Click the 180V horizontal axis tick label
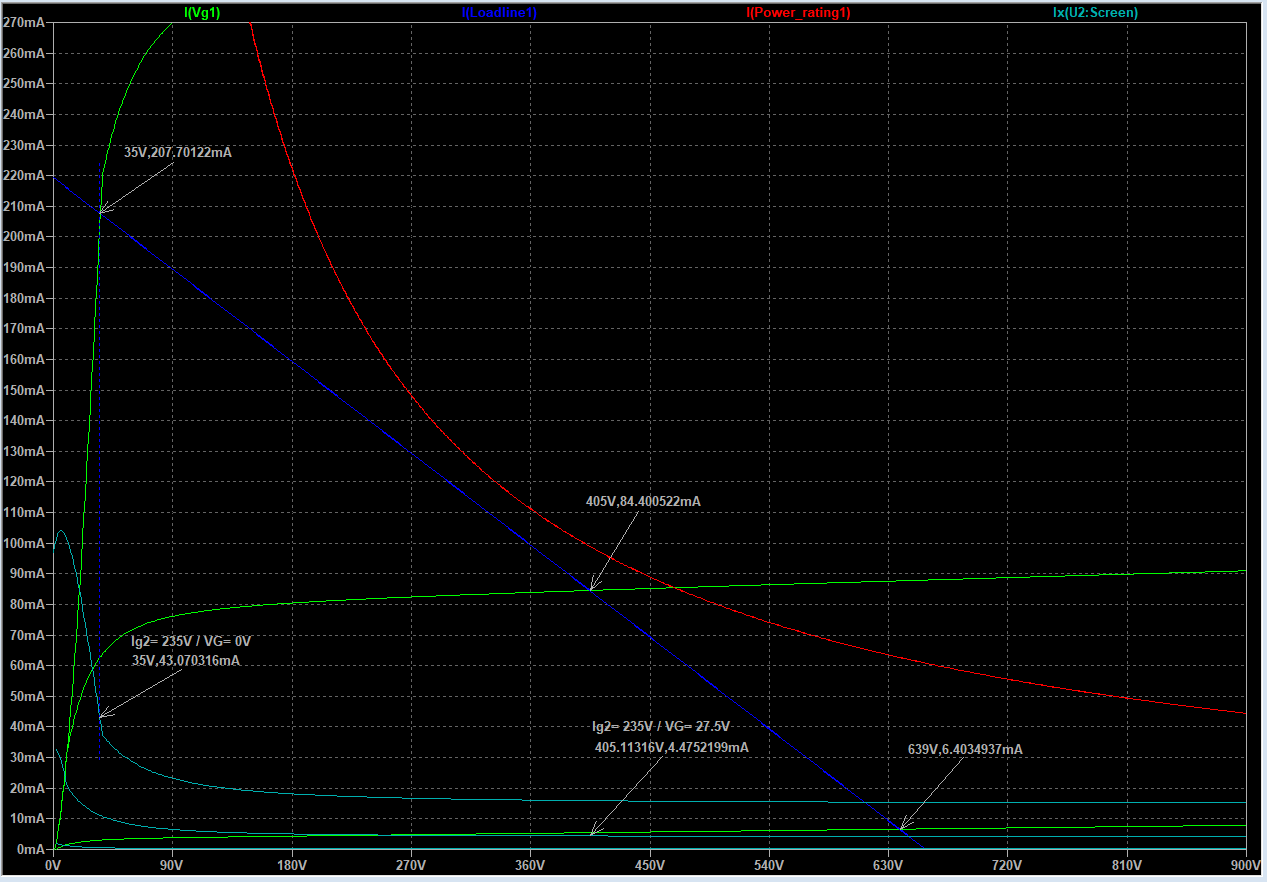This screenshot has width=1267, height=882. point(292,864)
